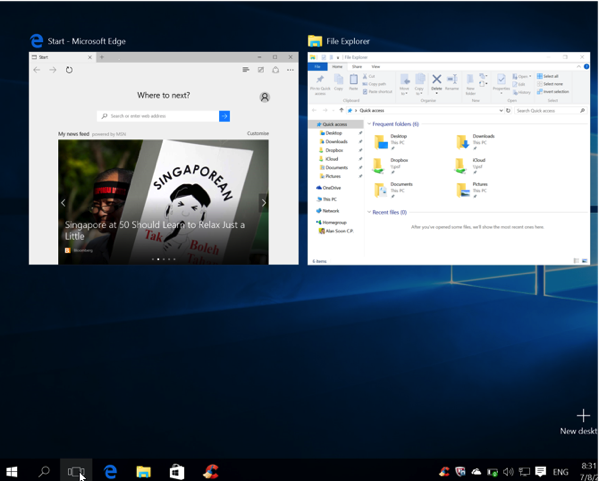Click Pin to Quick access icon
The width and height of the screenshot is (599, 481).
(x=320, y=84)
